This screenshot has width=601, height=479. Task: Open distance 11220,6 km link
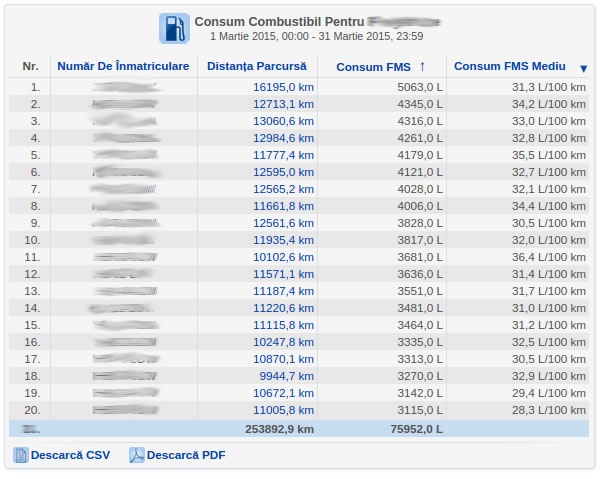click(283, 308)
